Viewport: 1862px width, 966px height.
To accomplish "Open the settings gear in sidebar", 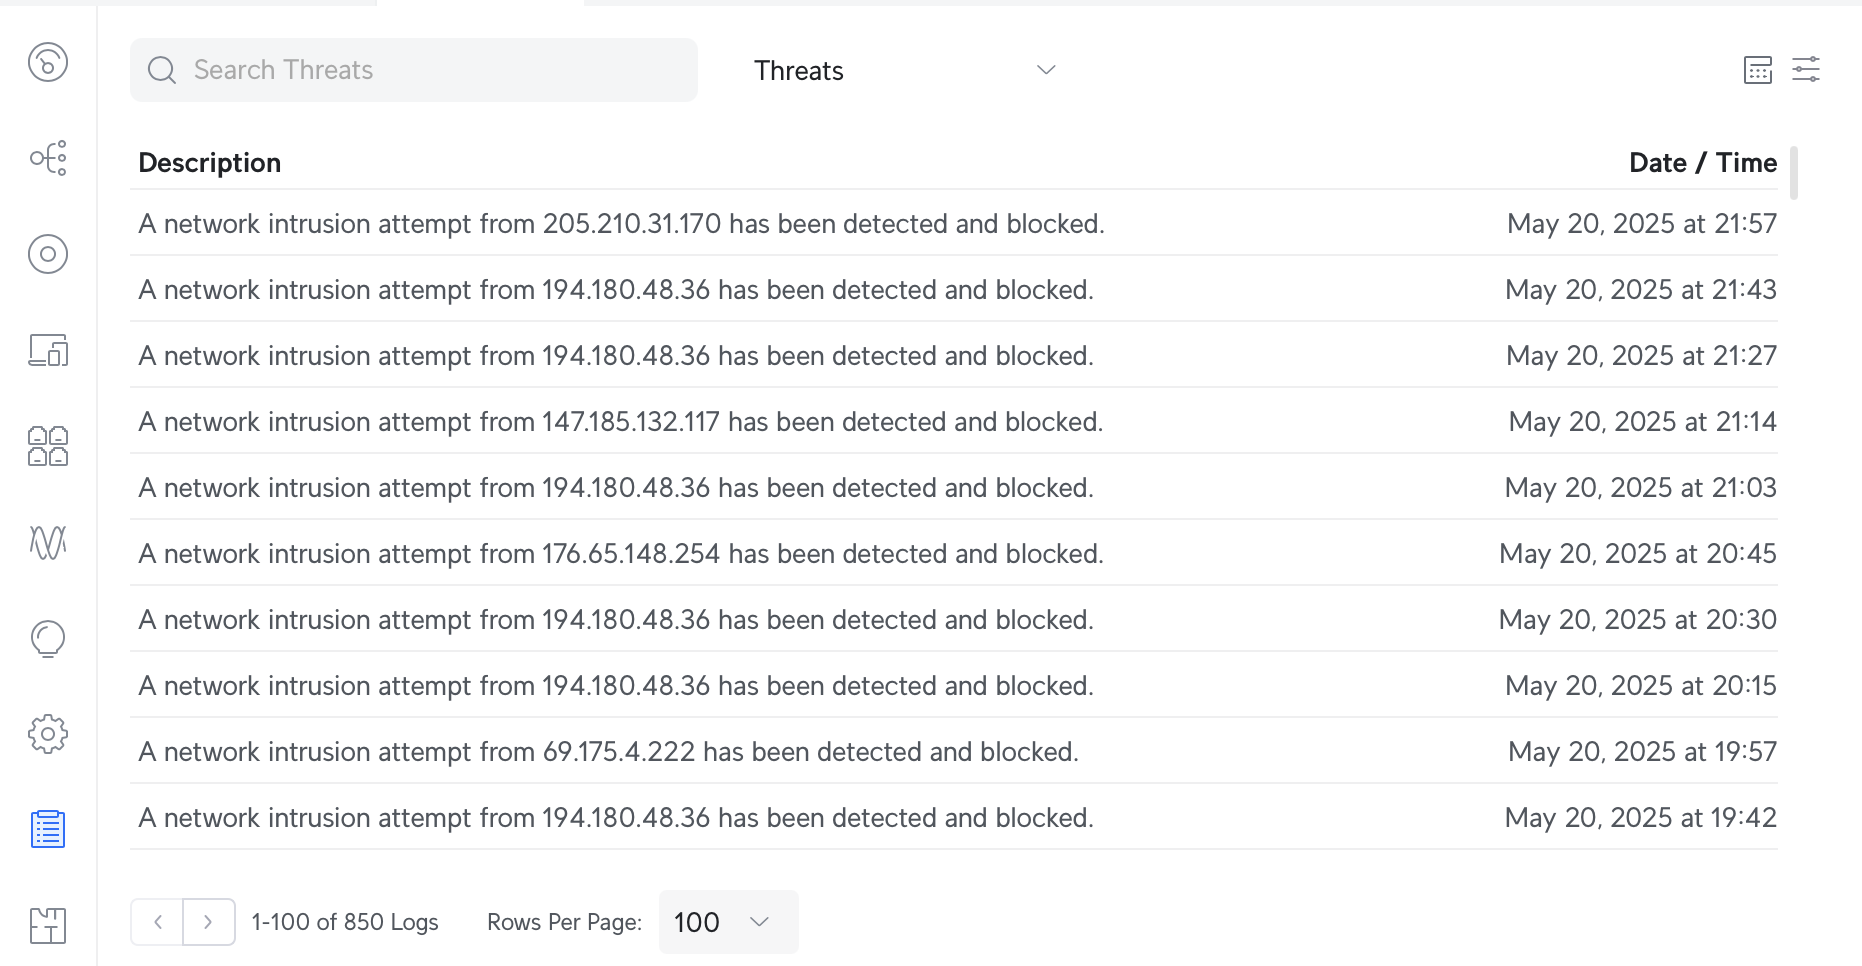I will [x=48, y=734].
